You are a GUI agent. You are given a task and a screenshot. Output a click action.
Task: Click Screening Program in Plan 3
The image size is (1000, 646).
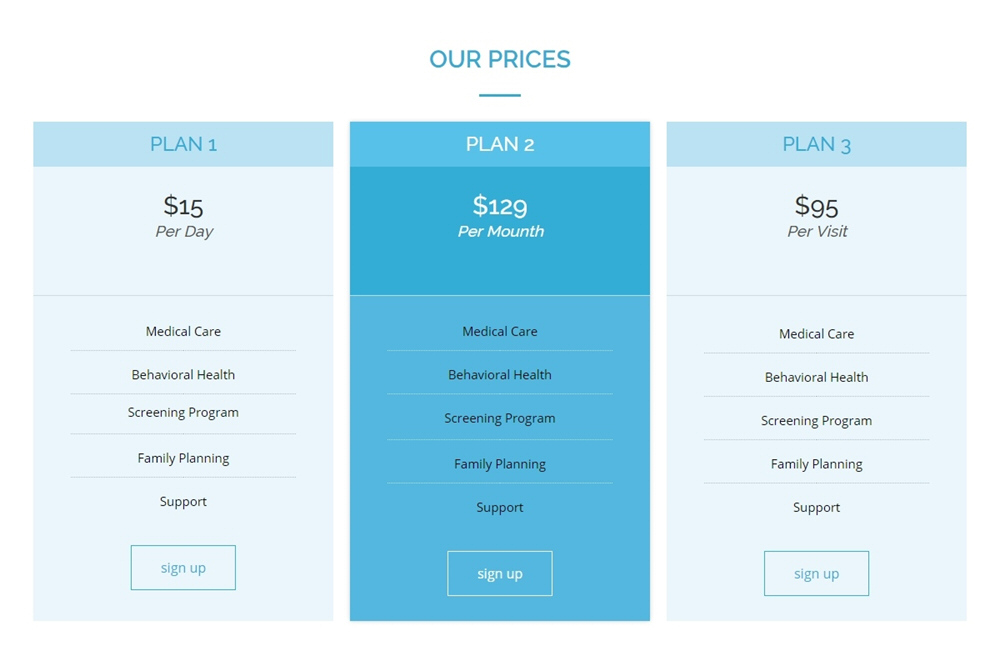(x=816, y=421)
